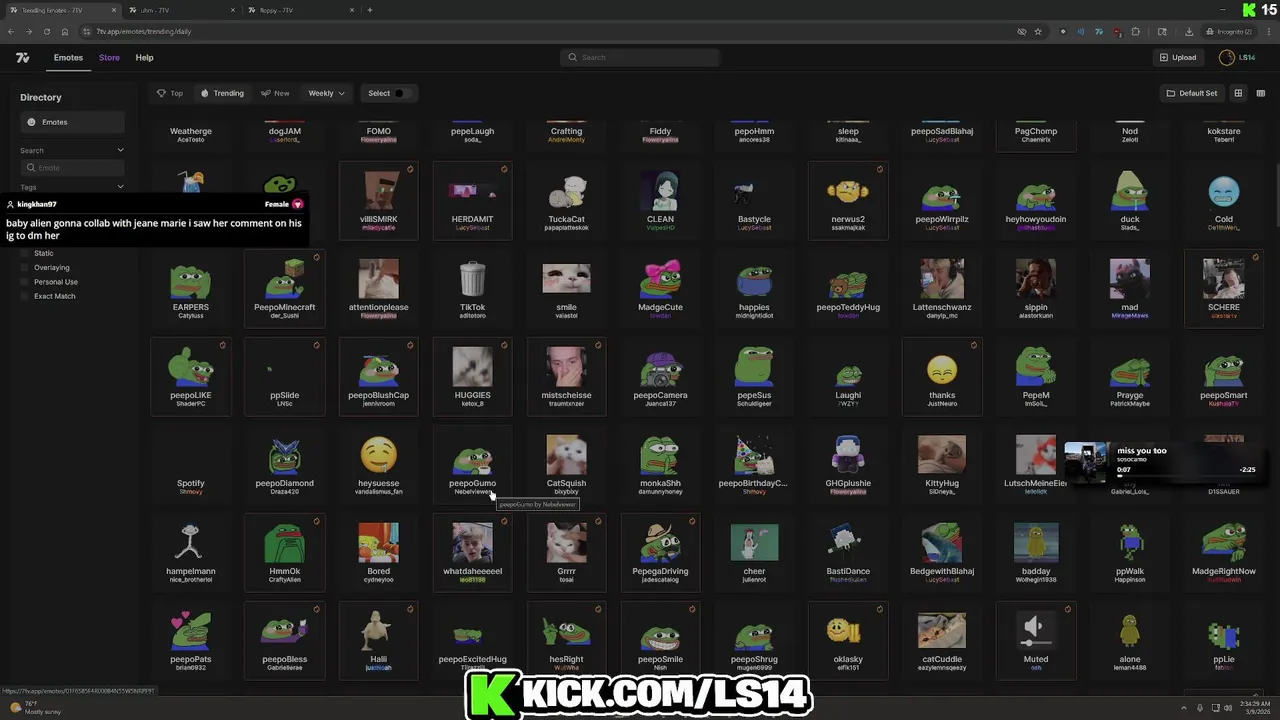Open a new browser tab with plus
This screenshot has height=720, width=1280.
[x=370, y=10]
